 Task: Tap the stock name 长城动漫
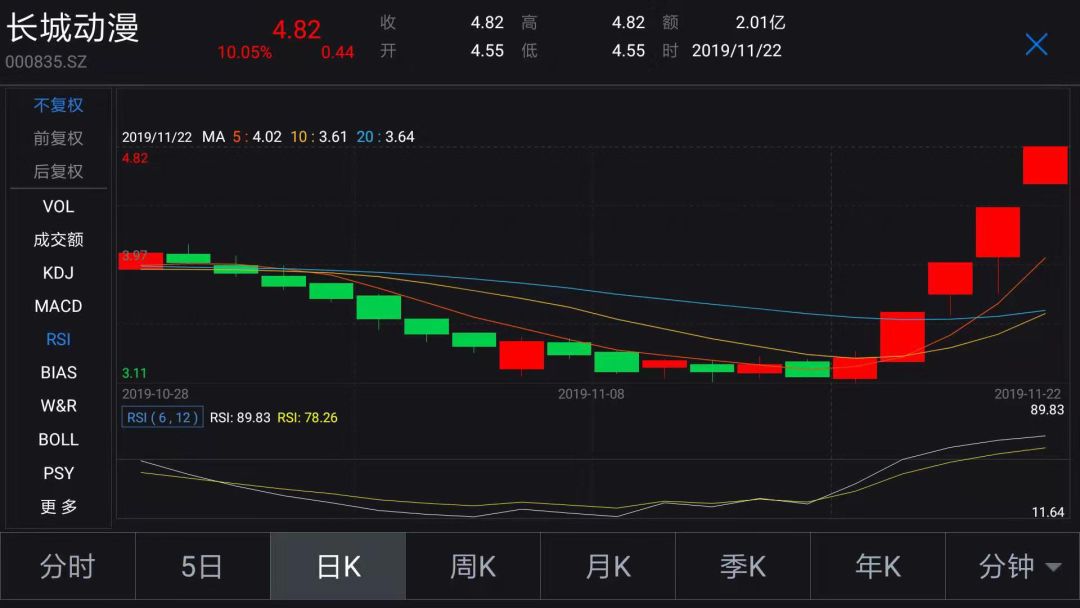(x=72, y=28)
